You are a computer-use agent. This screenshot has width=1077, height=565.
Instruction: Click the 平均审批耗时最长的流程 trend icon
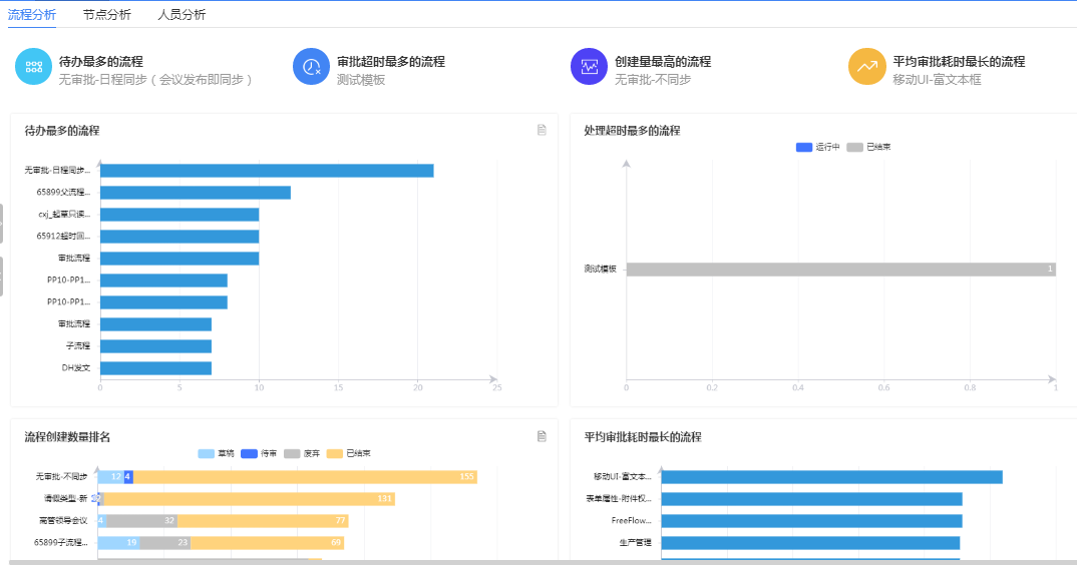click(x=867, y=68)
